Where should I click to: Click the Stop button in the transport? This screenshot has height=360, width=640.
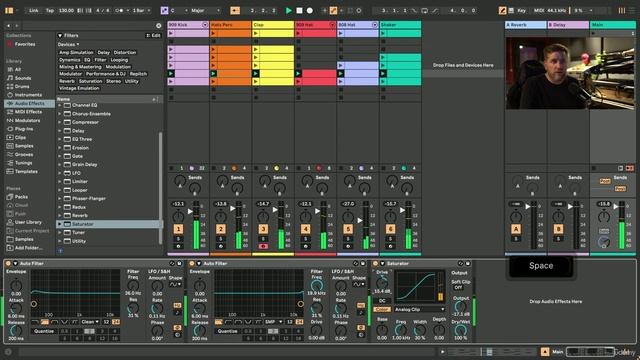pyautogui.click(x=299, y=11)
